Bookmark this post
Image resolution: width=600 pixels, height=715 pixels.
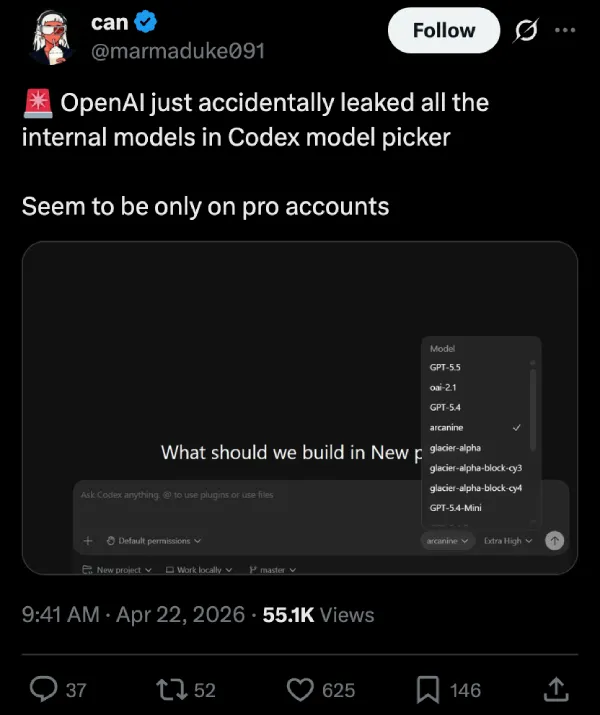pos(428,689)
